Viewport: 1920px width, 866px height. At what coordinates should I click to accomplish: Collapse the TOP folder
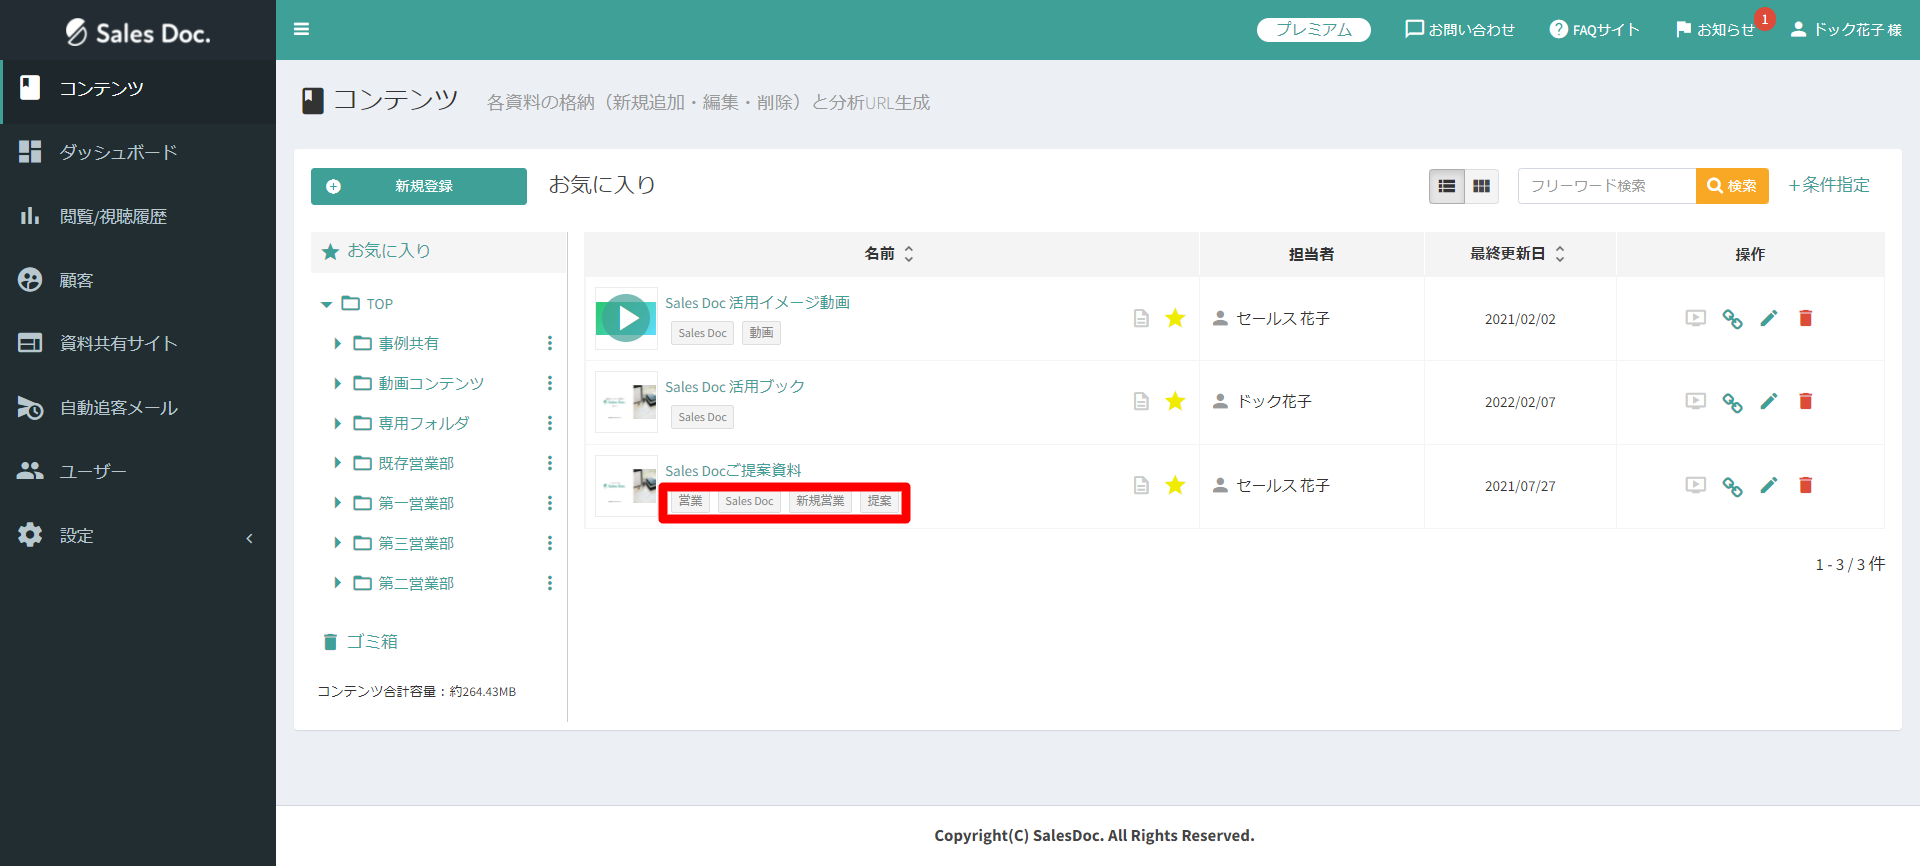point(326,304)
